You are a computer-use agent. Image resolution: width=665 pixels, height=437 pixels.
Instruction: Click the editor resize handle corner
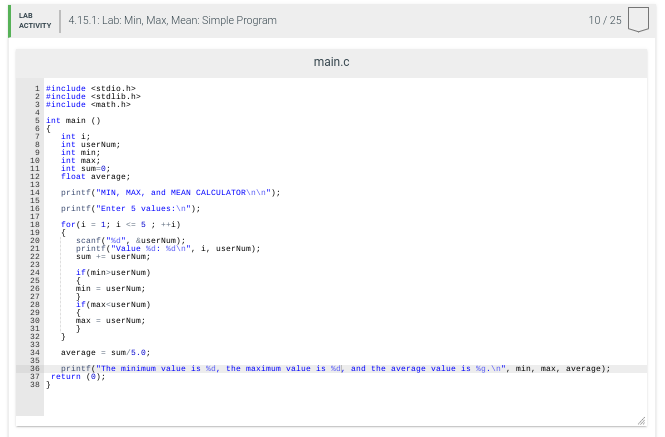pos(642,420)
